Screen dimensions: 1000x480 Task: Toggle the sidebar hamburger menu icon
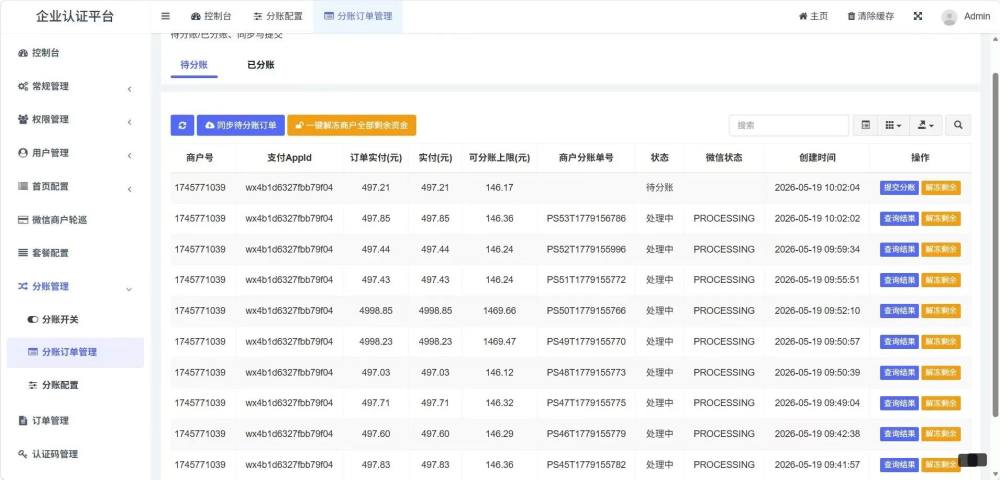[165, 17]
